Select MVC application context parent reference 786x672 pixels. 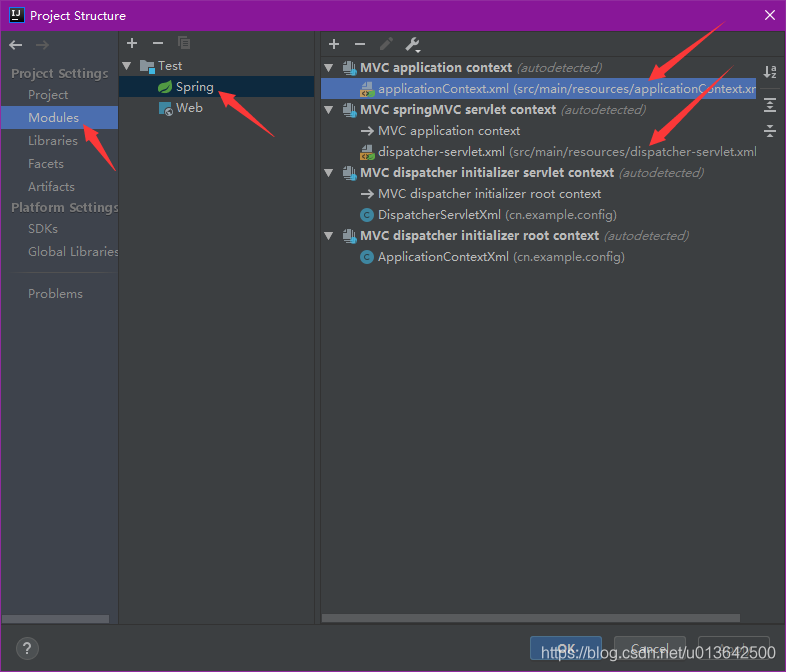[449, 131]
